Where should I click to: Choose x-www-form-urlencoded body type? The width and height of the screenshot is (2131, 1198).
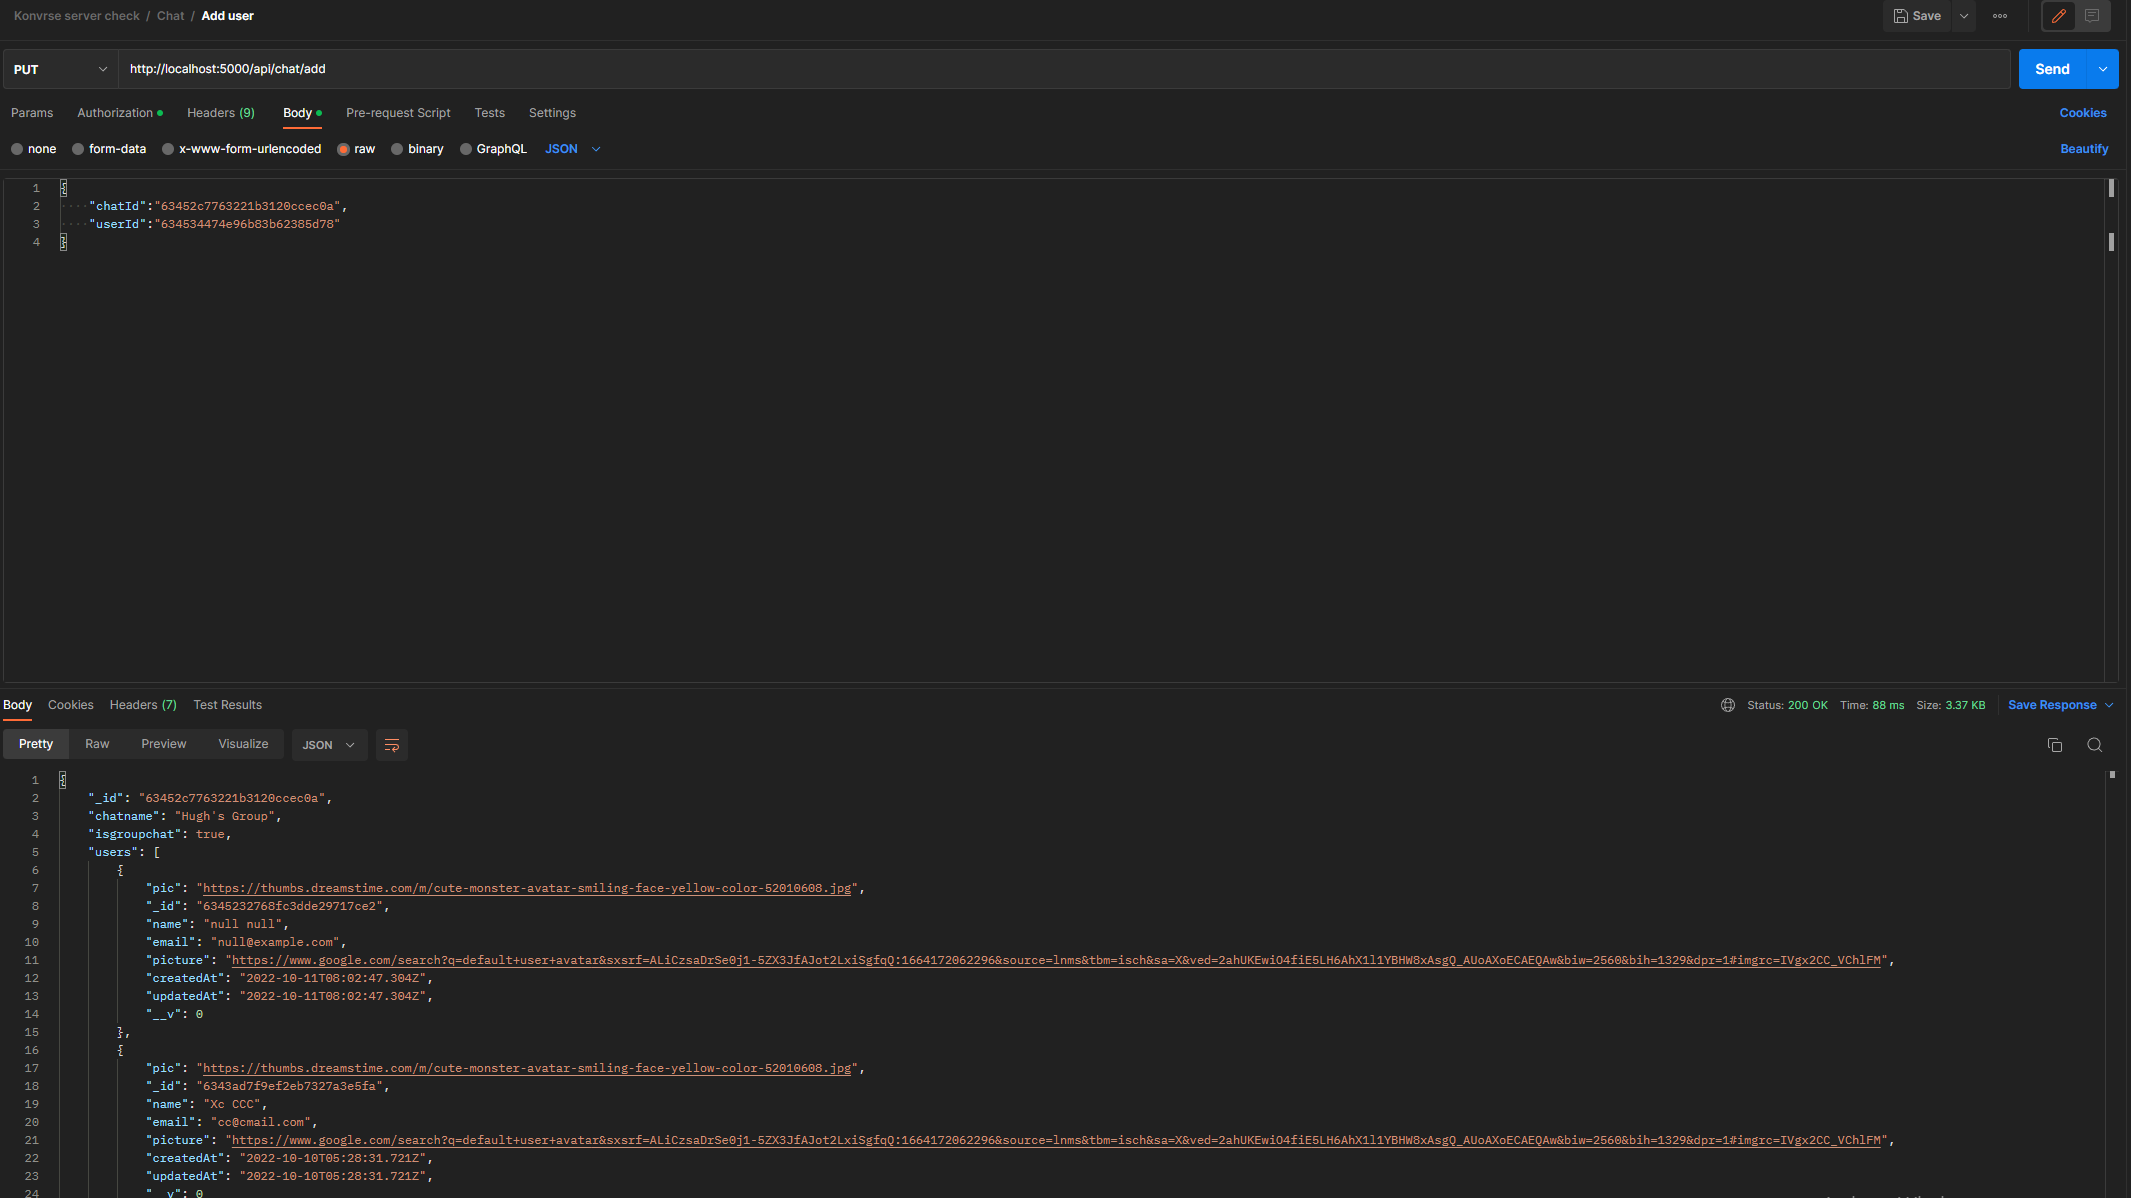tap(242, 149)
